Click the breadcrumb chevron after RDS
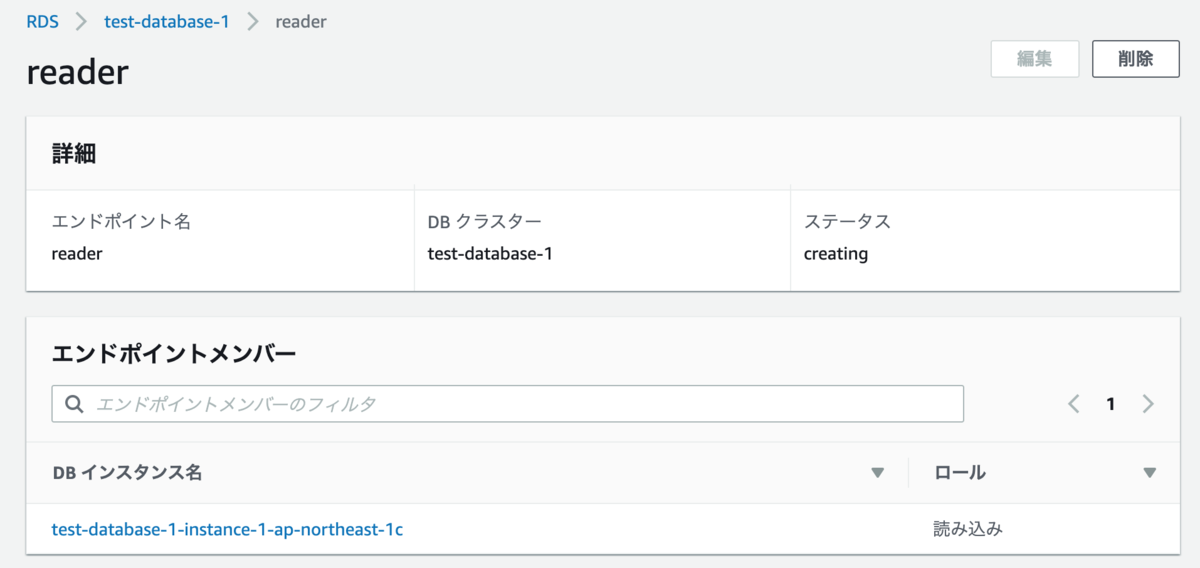 pos(81,21)
